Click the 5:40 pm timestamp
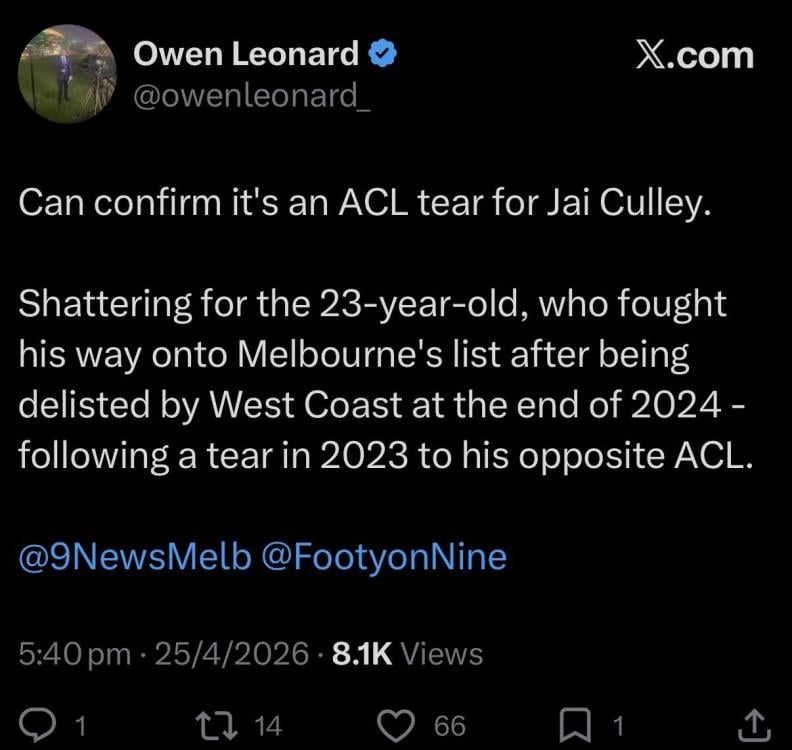 click(75, 654)
